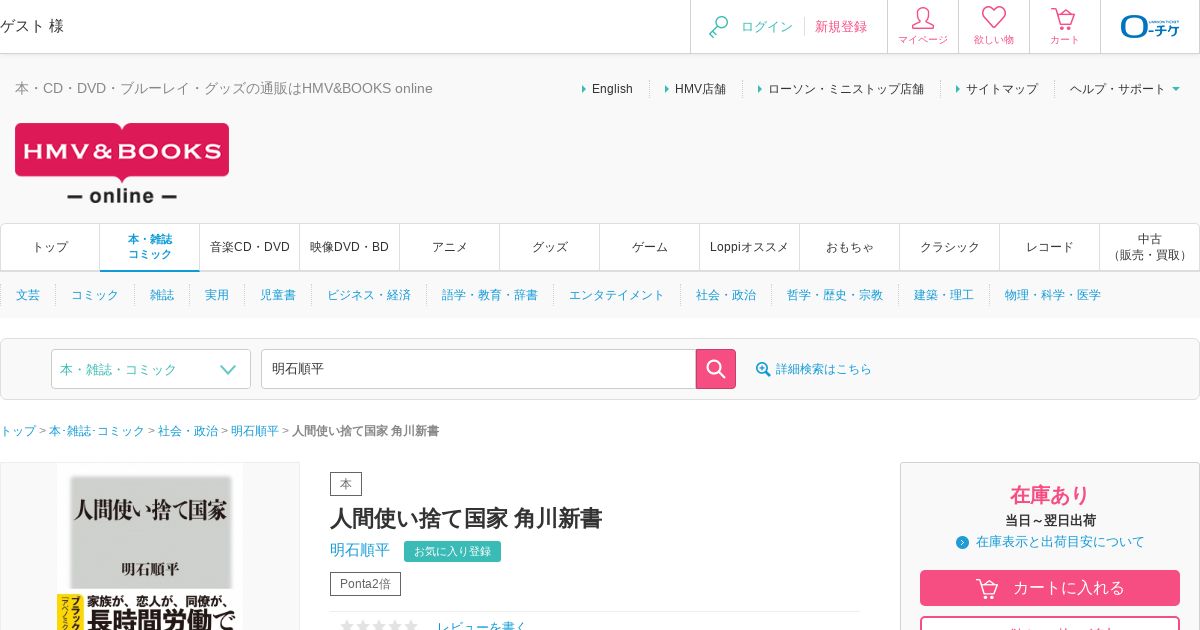Click the レビューを書く link
This screenshot has width=1200, height=630.
(x=481, y=626)
